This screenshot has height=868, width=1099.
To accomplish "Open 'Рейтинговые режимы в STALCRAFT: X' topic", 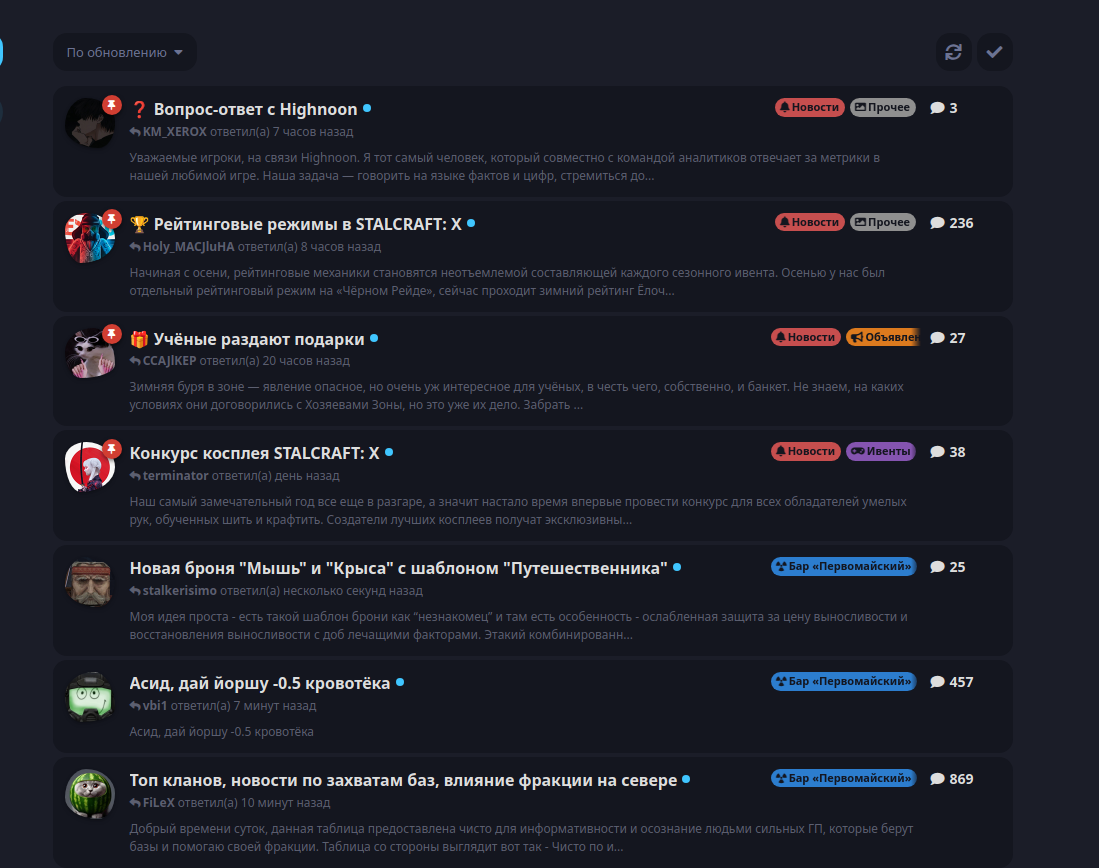I will click(x=307, y=224).
